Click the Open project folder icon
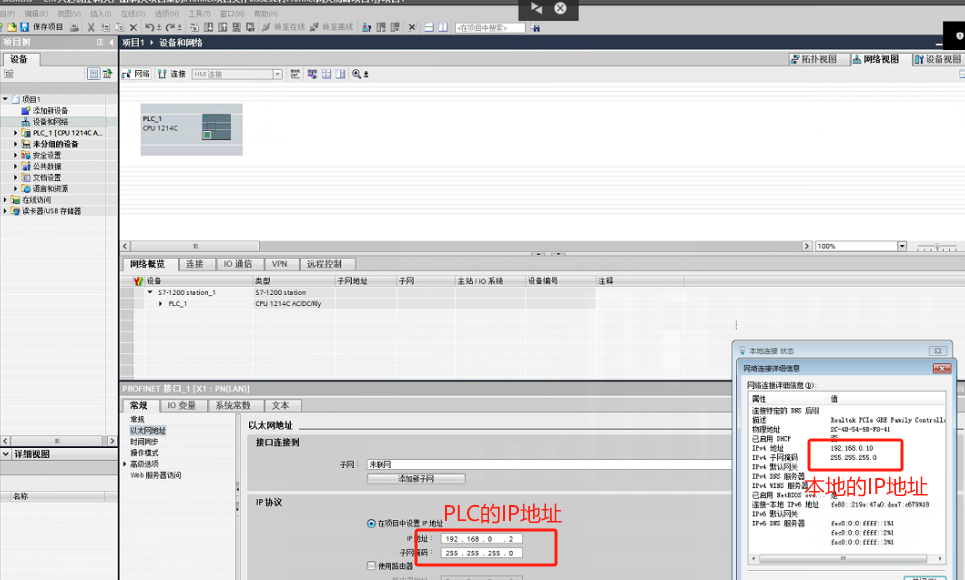 tap(12, 27)
